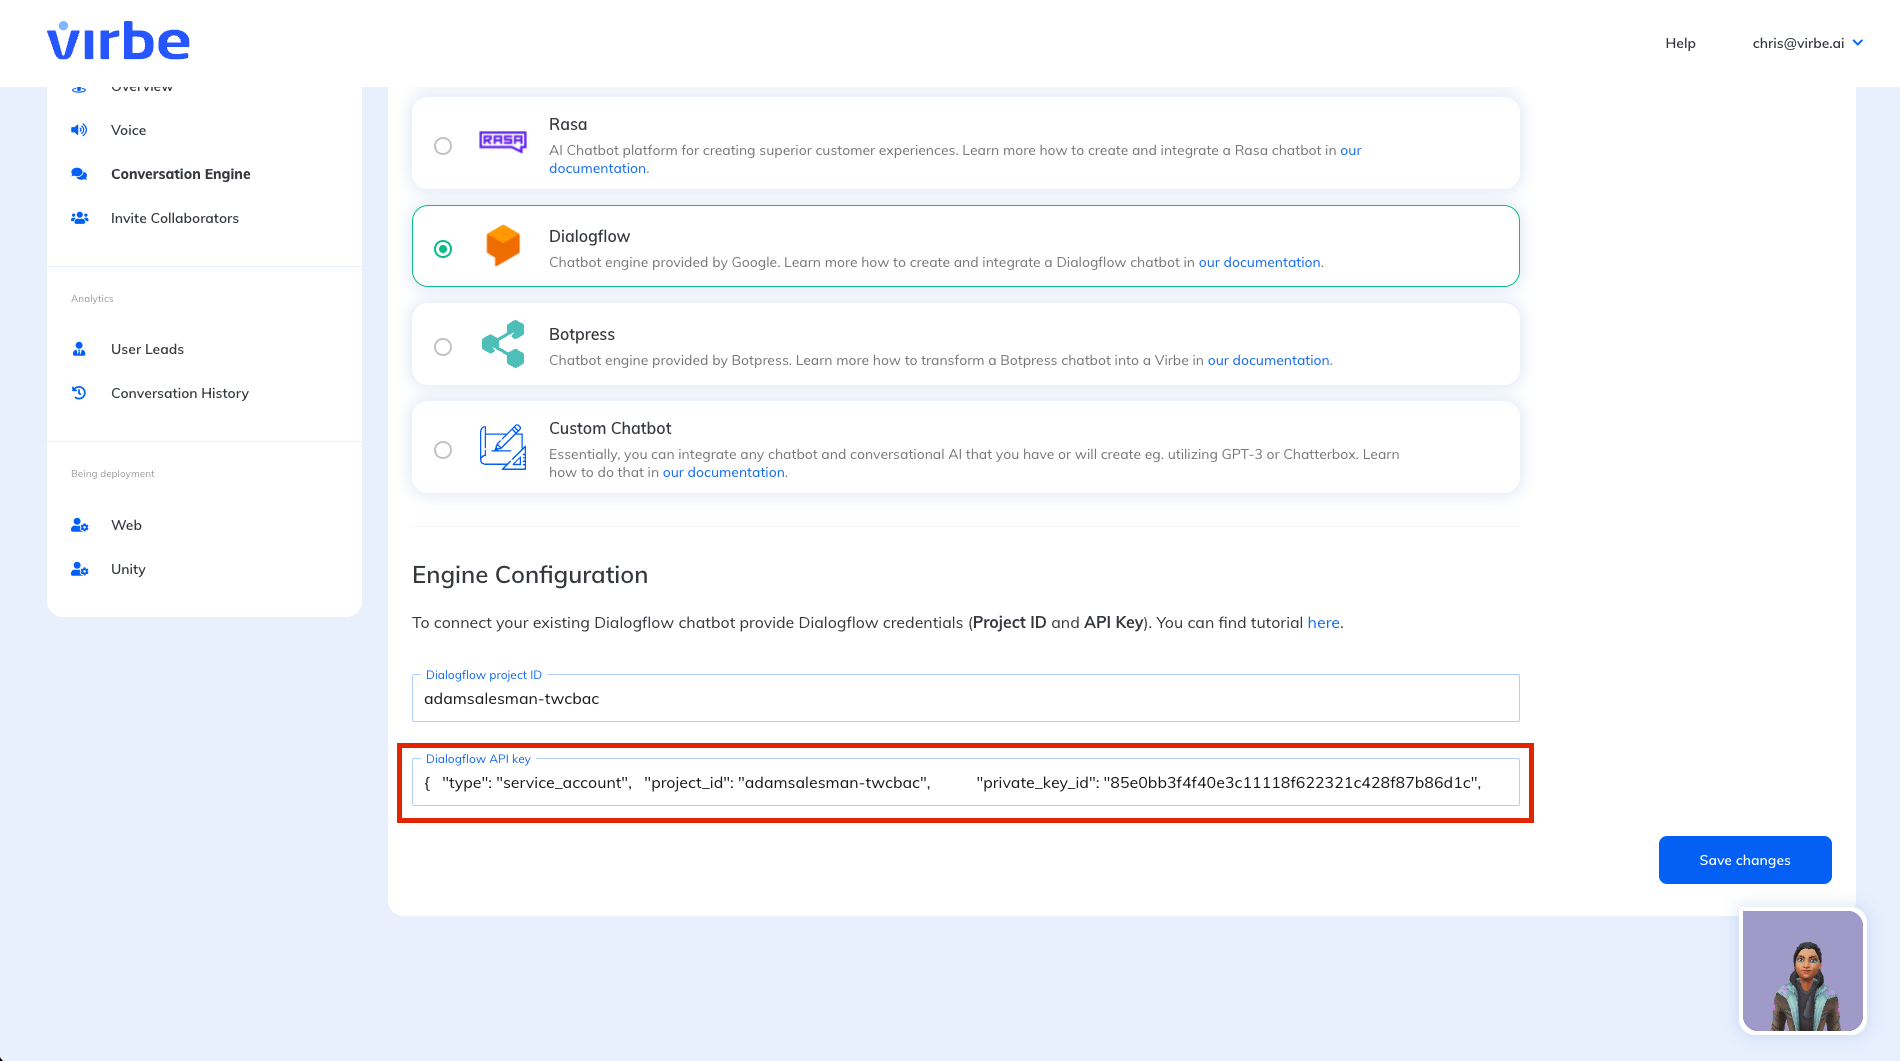This screenshot has width=1900, height=1061.
Task: Open the Web deployment sidebar item
Action: 126,525
